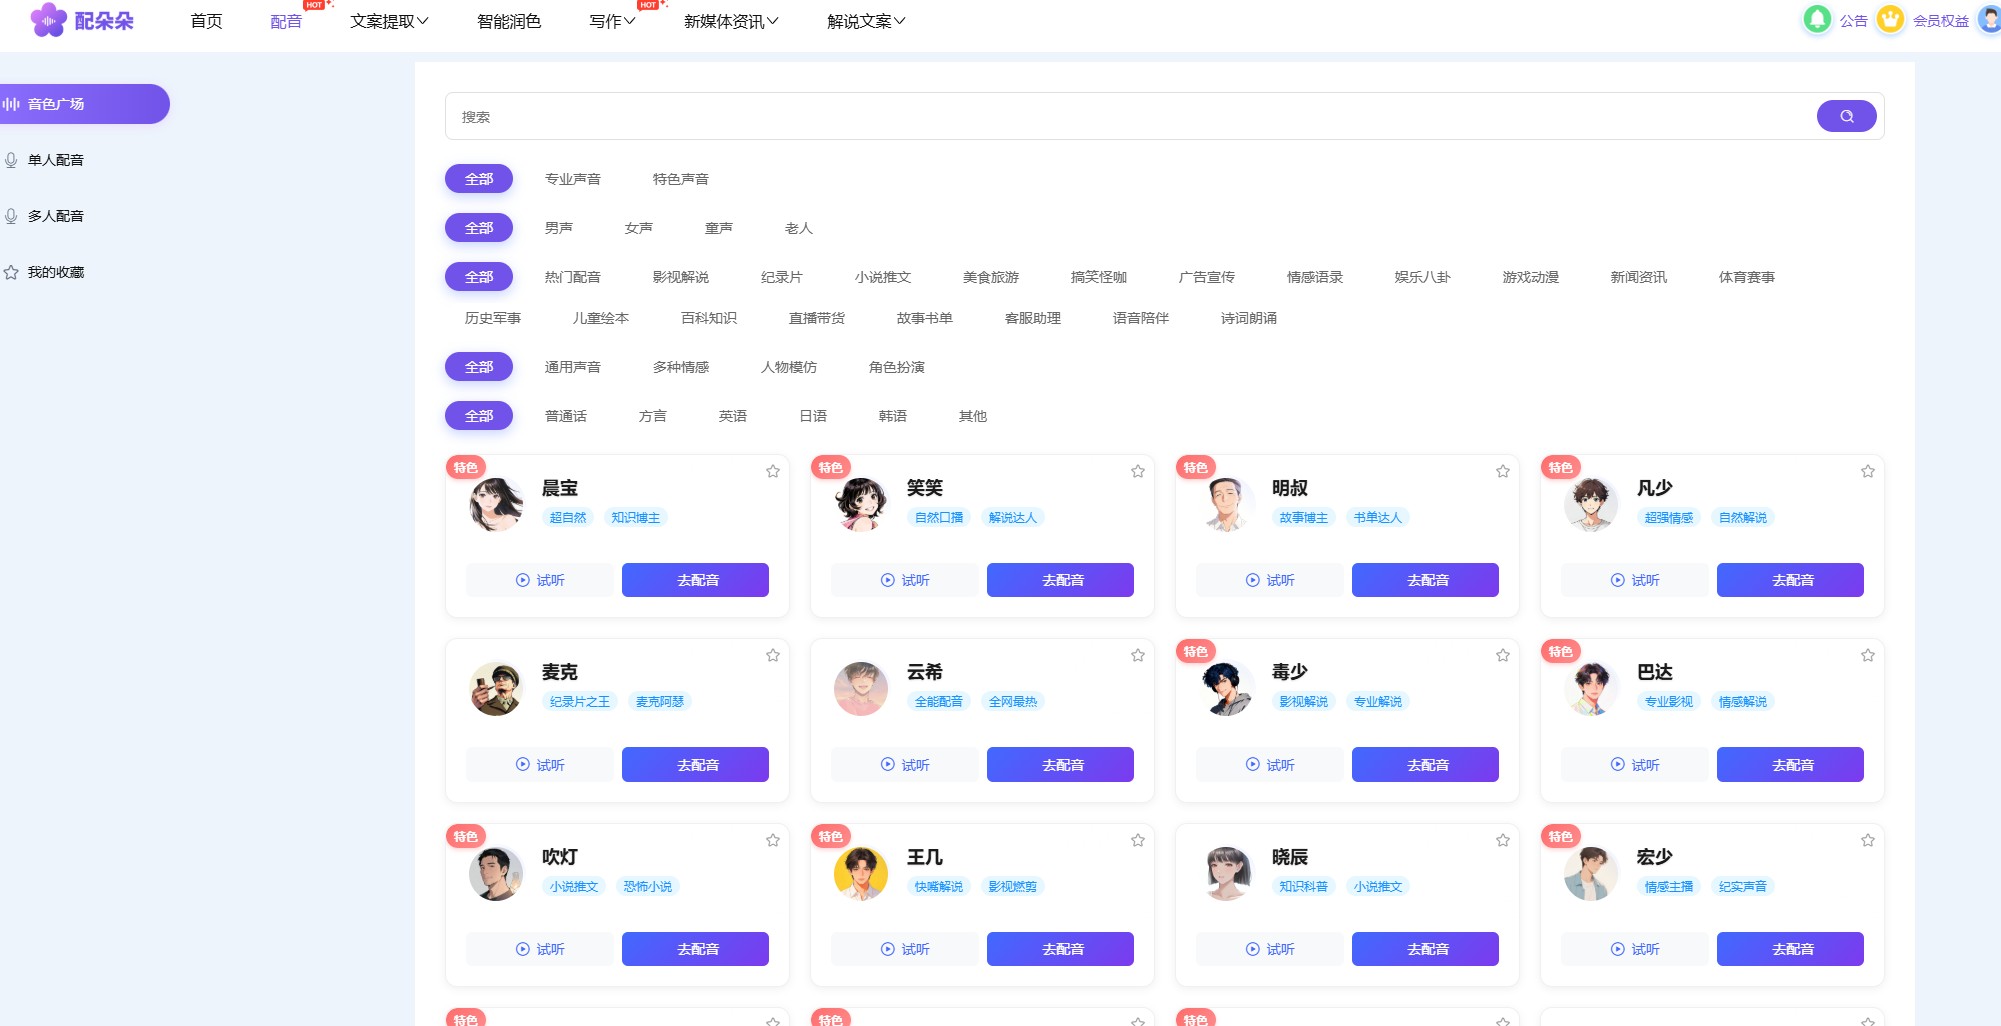Favorite the 晨宝 voice with star
Viewport: 2001px width, 1026px height.
coord(773,471)
